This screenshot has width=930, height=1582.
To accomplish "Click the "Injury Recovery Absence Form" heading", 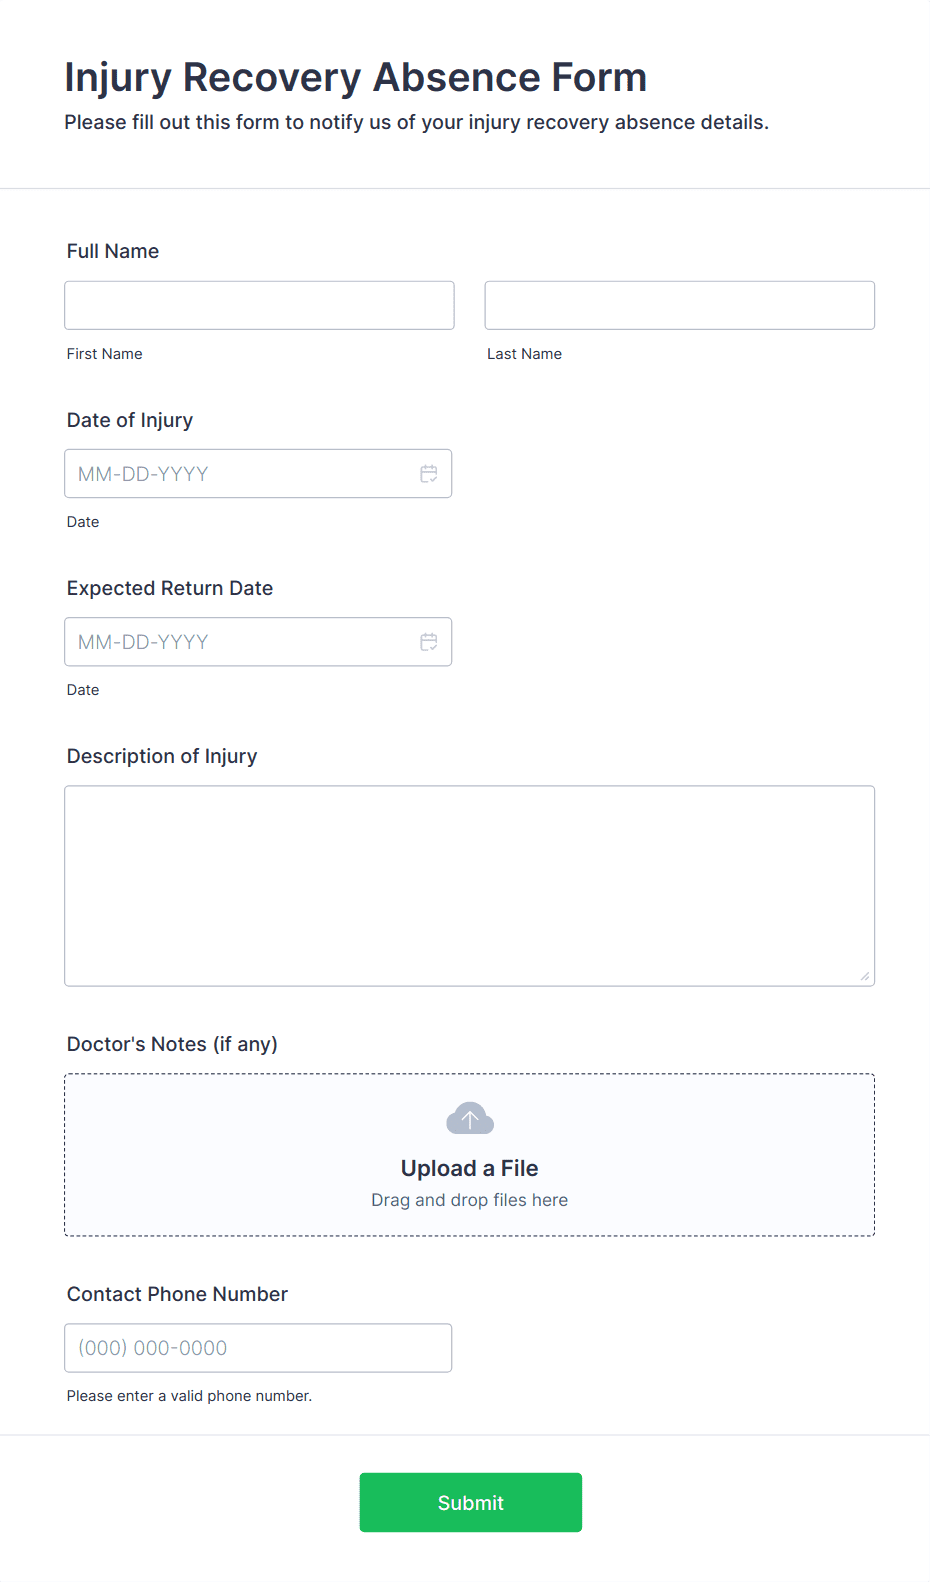I will [x=356, y=77].
